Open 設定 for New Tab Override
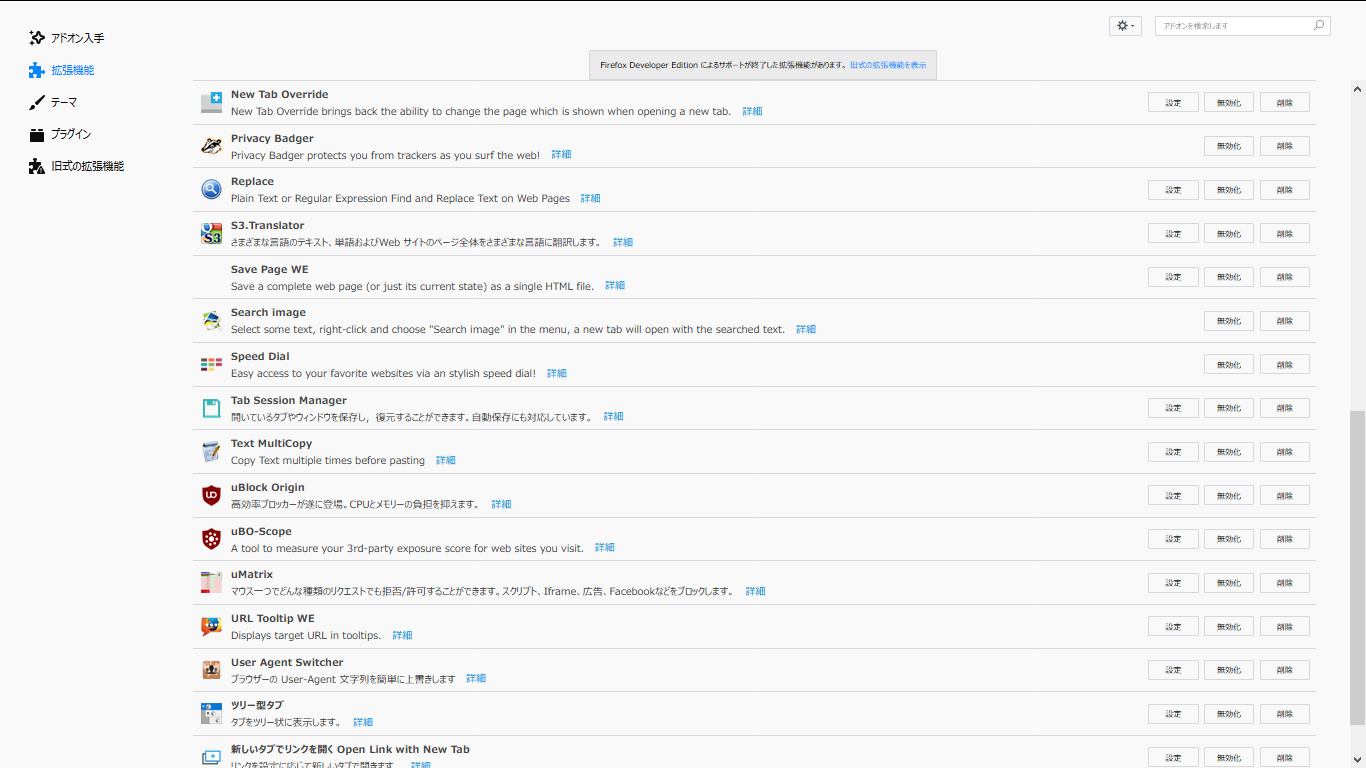This screenshot has width=1366, height=768. [x=1173, y=102]
